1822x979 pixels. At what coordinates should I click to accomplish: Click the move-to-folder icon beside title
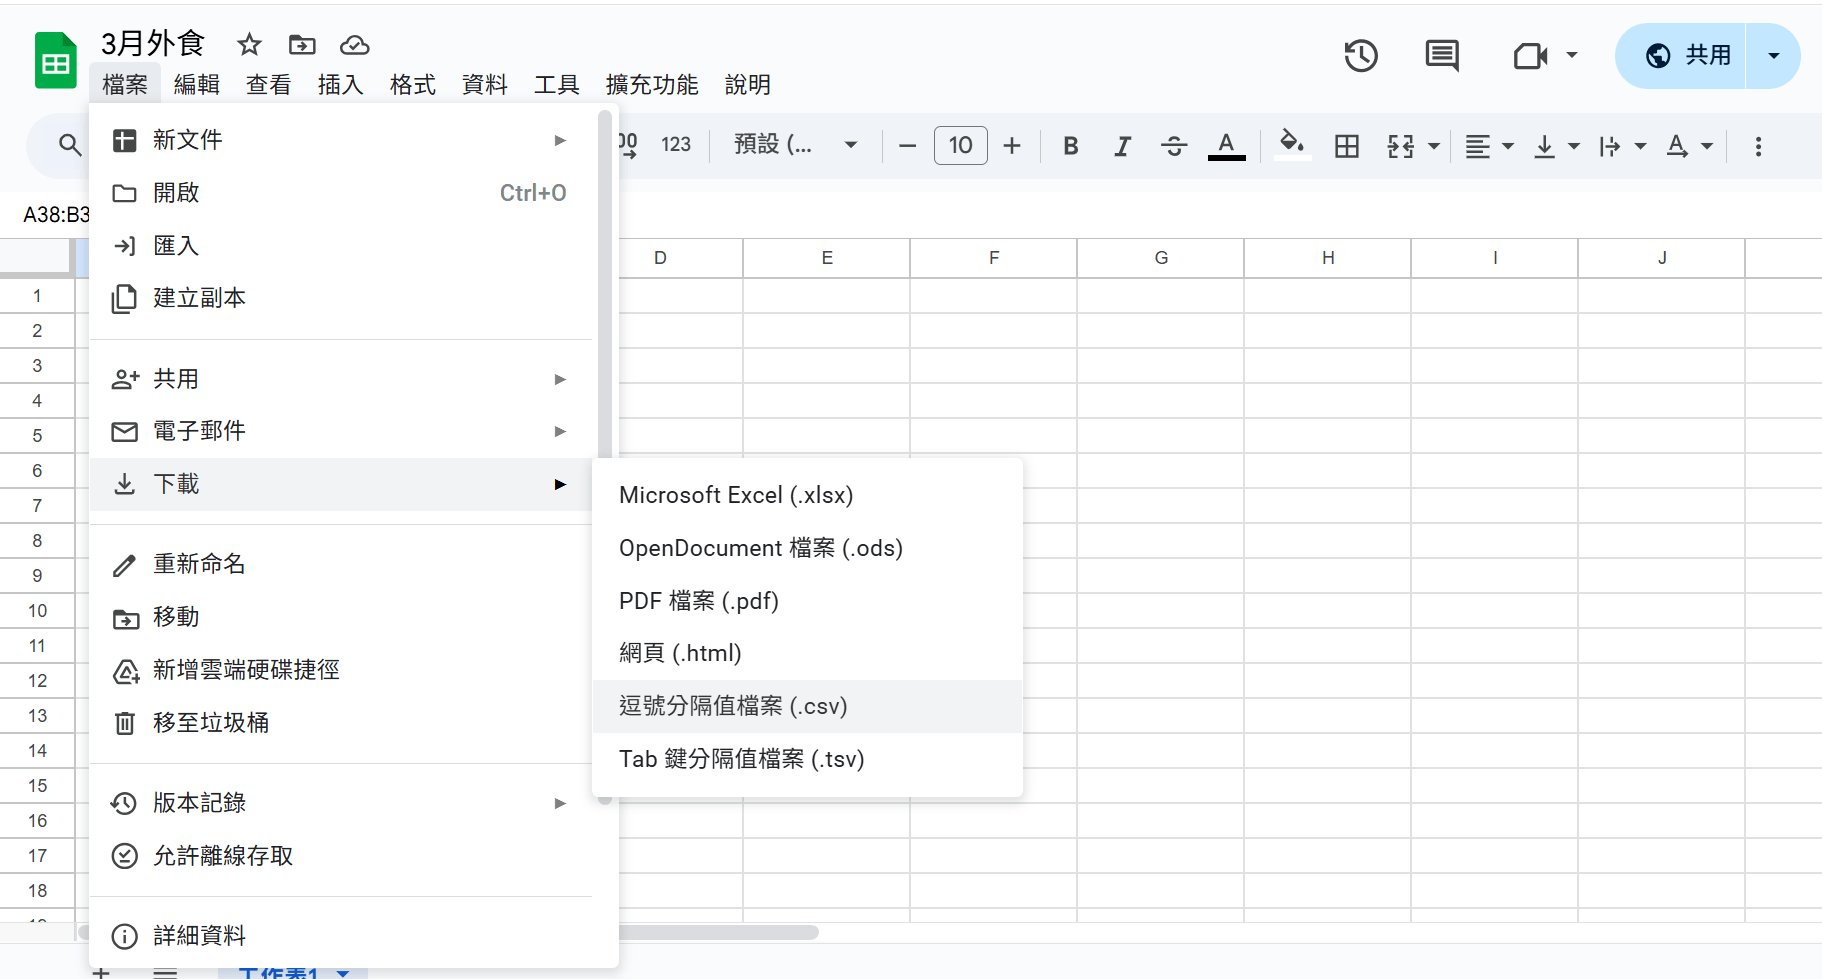coord(302,44)
